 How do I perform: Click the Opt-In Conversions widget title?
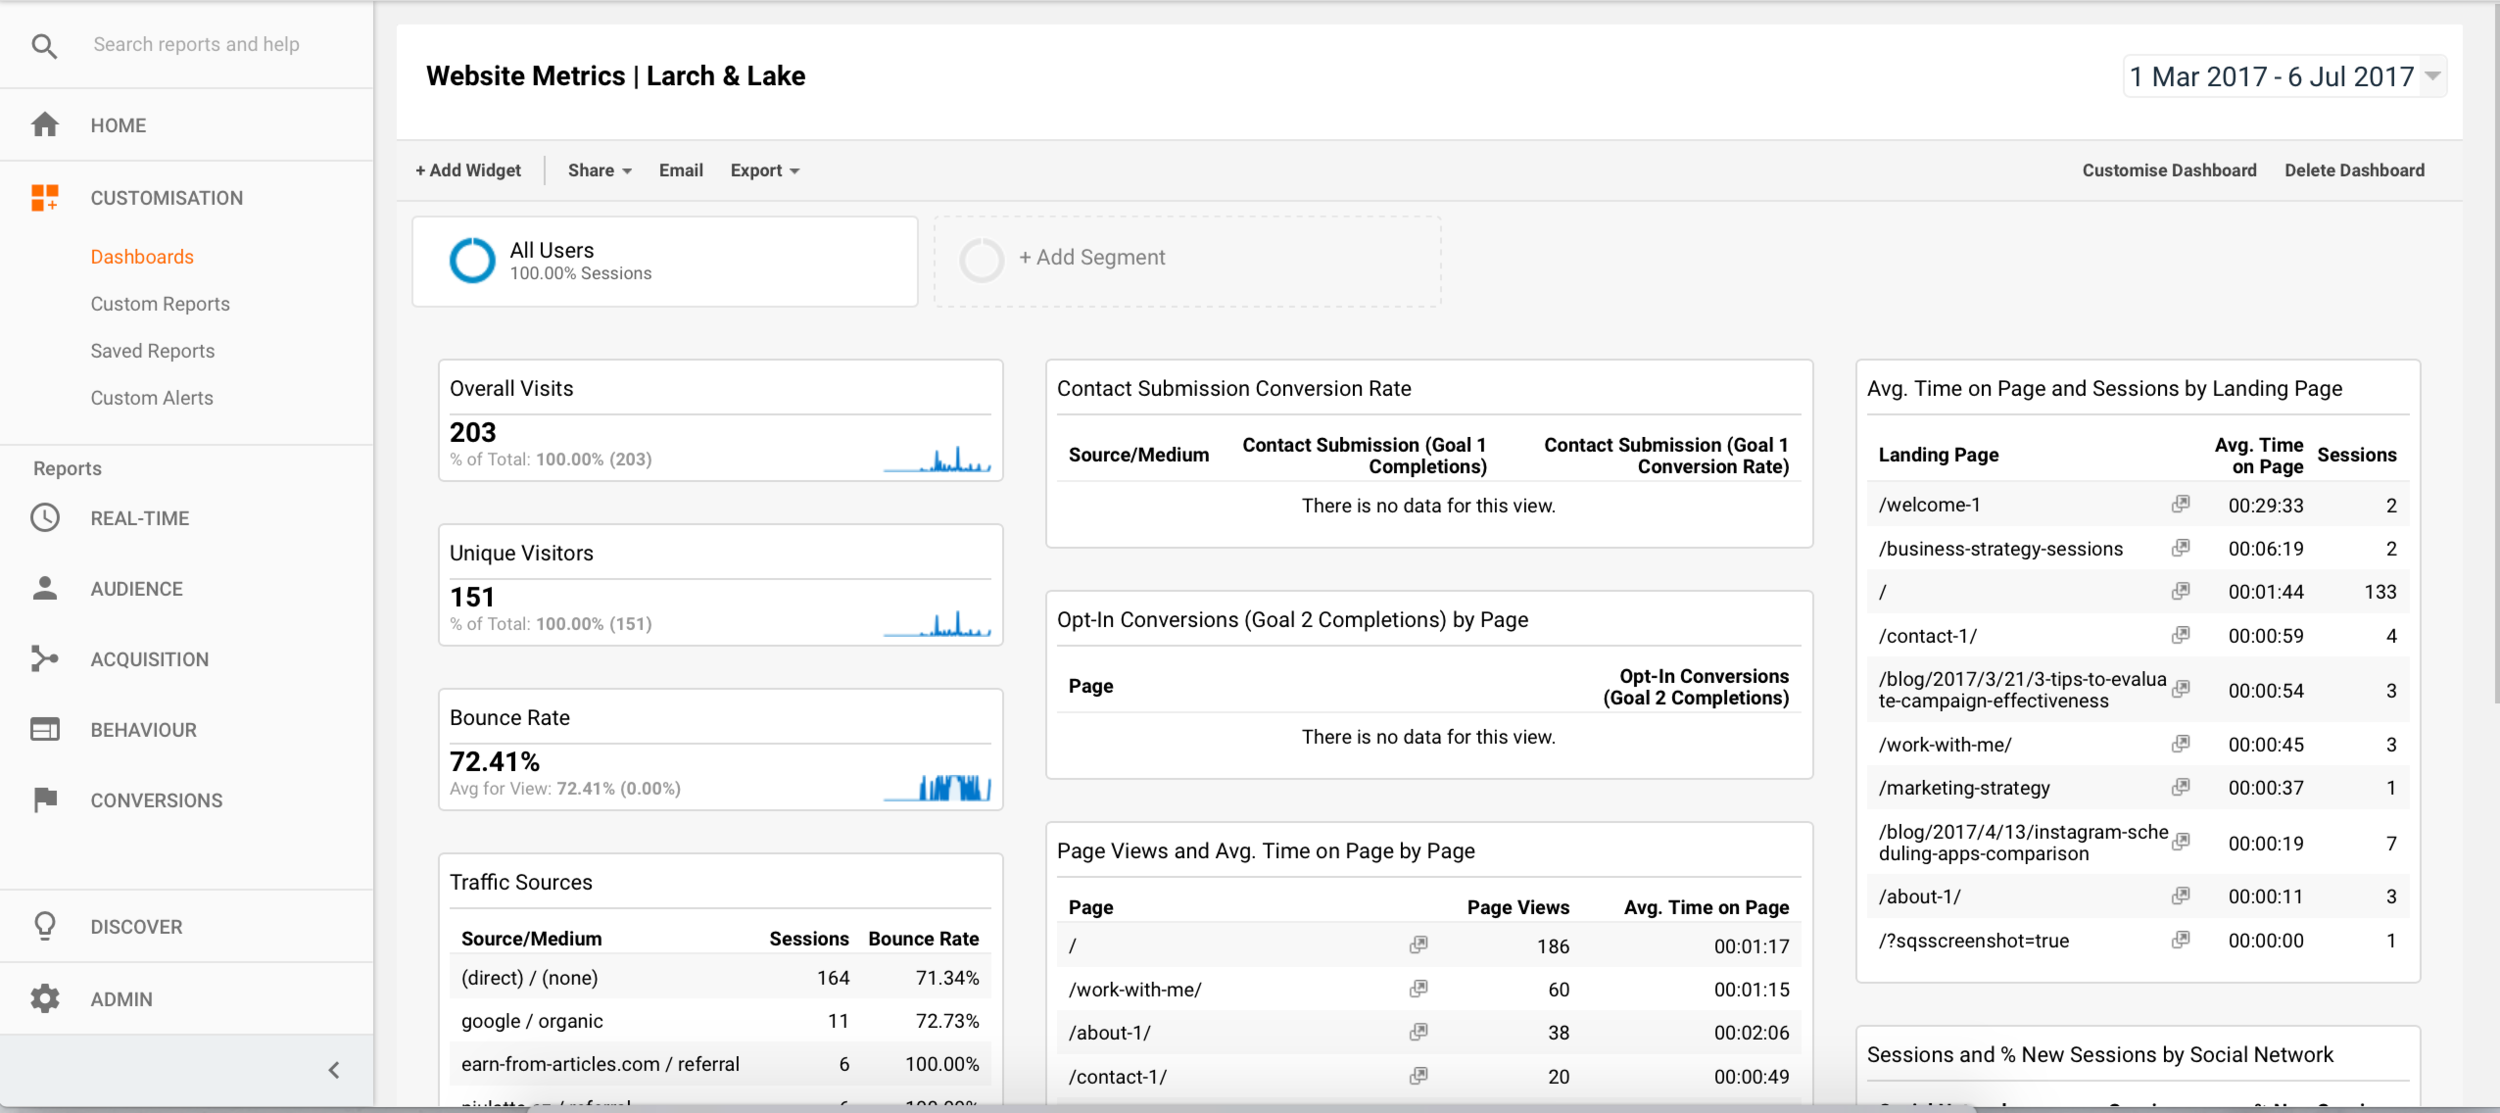click(x=1292, y=620)
